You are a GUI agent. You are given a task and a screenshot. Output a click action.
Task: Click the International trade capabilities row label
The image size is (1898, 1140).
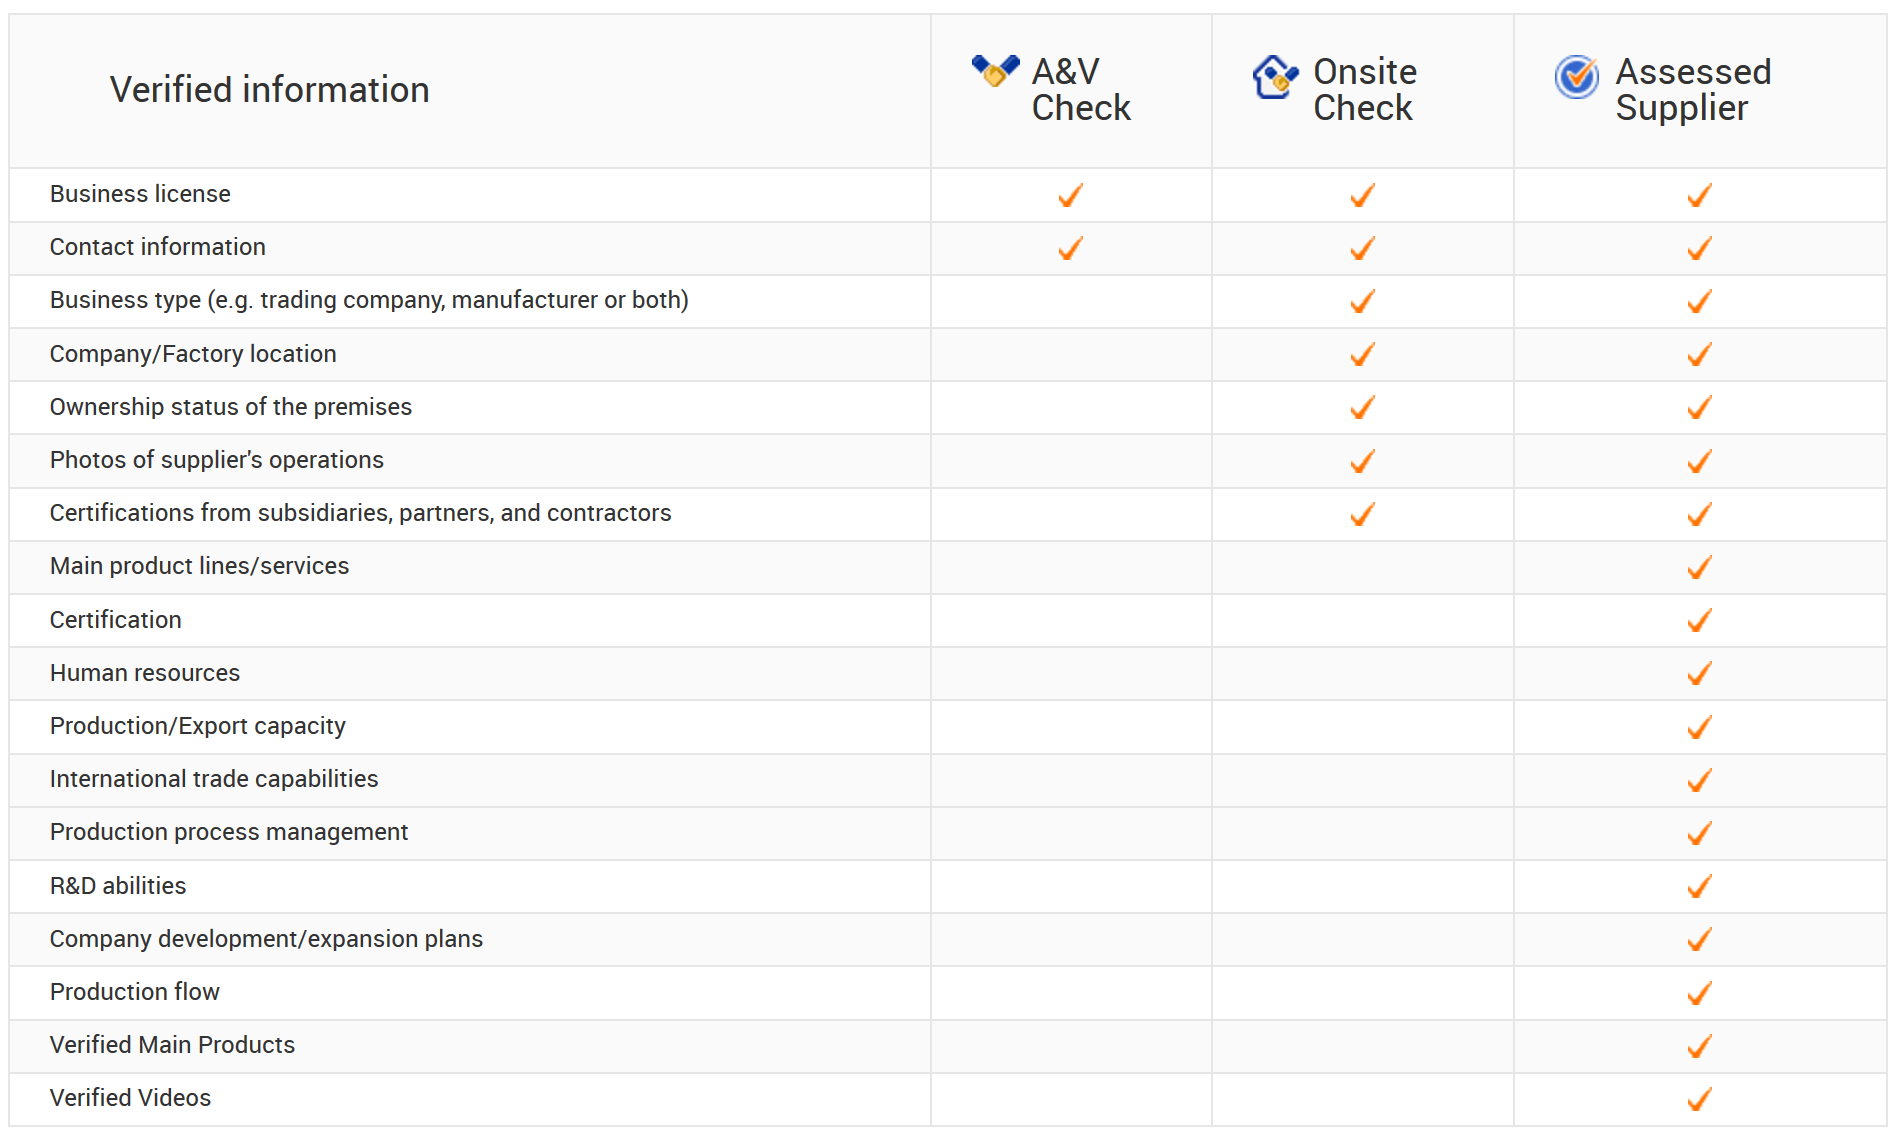[x=214, y=779]
